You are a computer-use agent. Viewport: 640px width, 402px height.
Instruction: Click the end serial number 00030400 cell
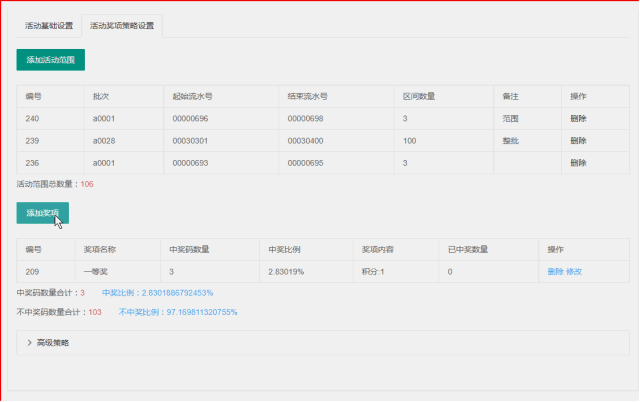point(305,140)
